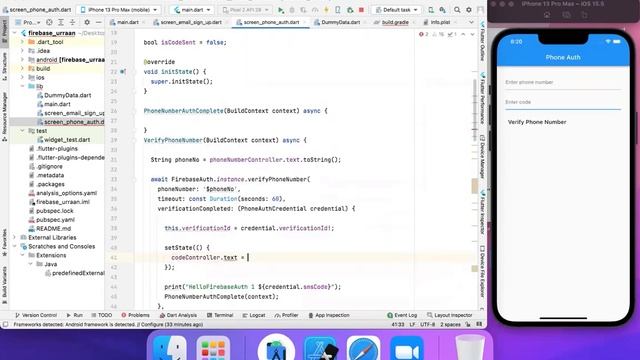Open Finder from the Dock
This screenshot has height=360, width=640.
click(x=170, y=349)
